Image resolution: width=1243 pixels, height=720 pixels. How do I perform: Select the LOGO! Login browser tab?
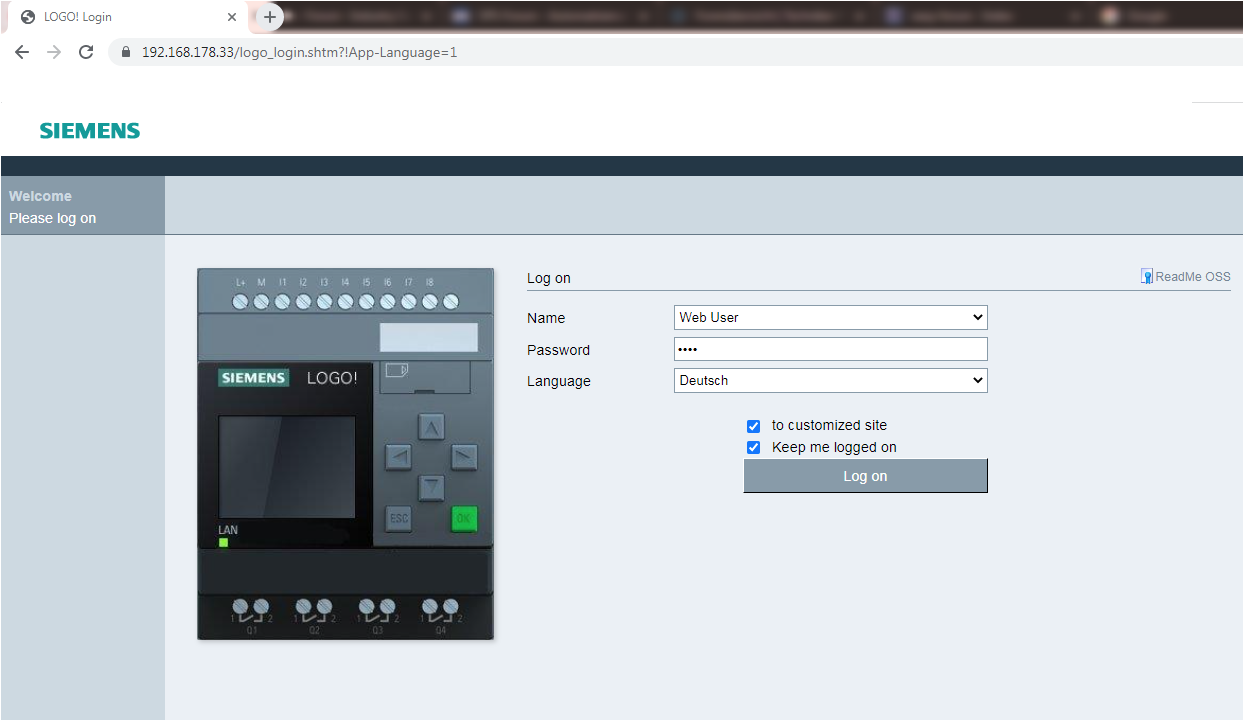126,17
